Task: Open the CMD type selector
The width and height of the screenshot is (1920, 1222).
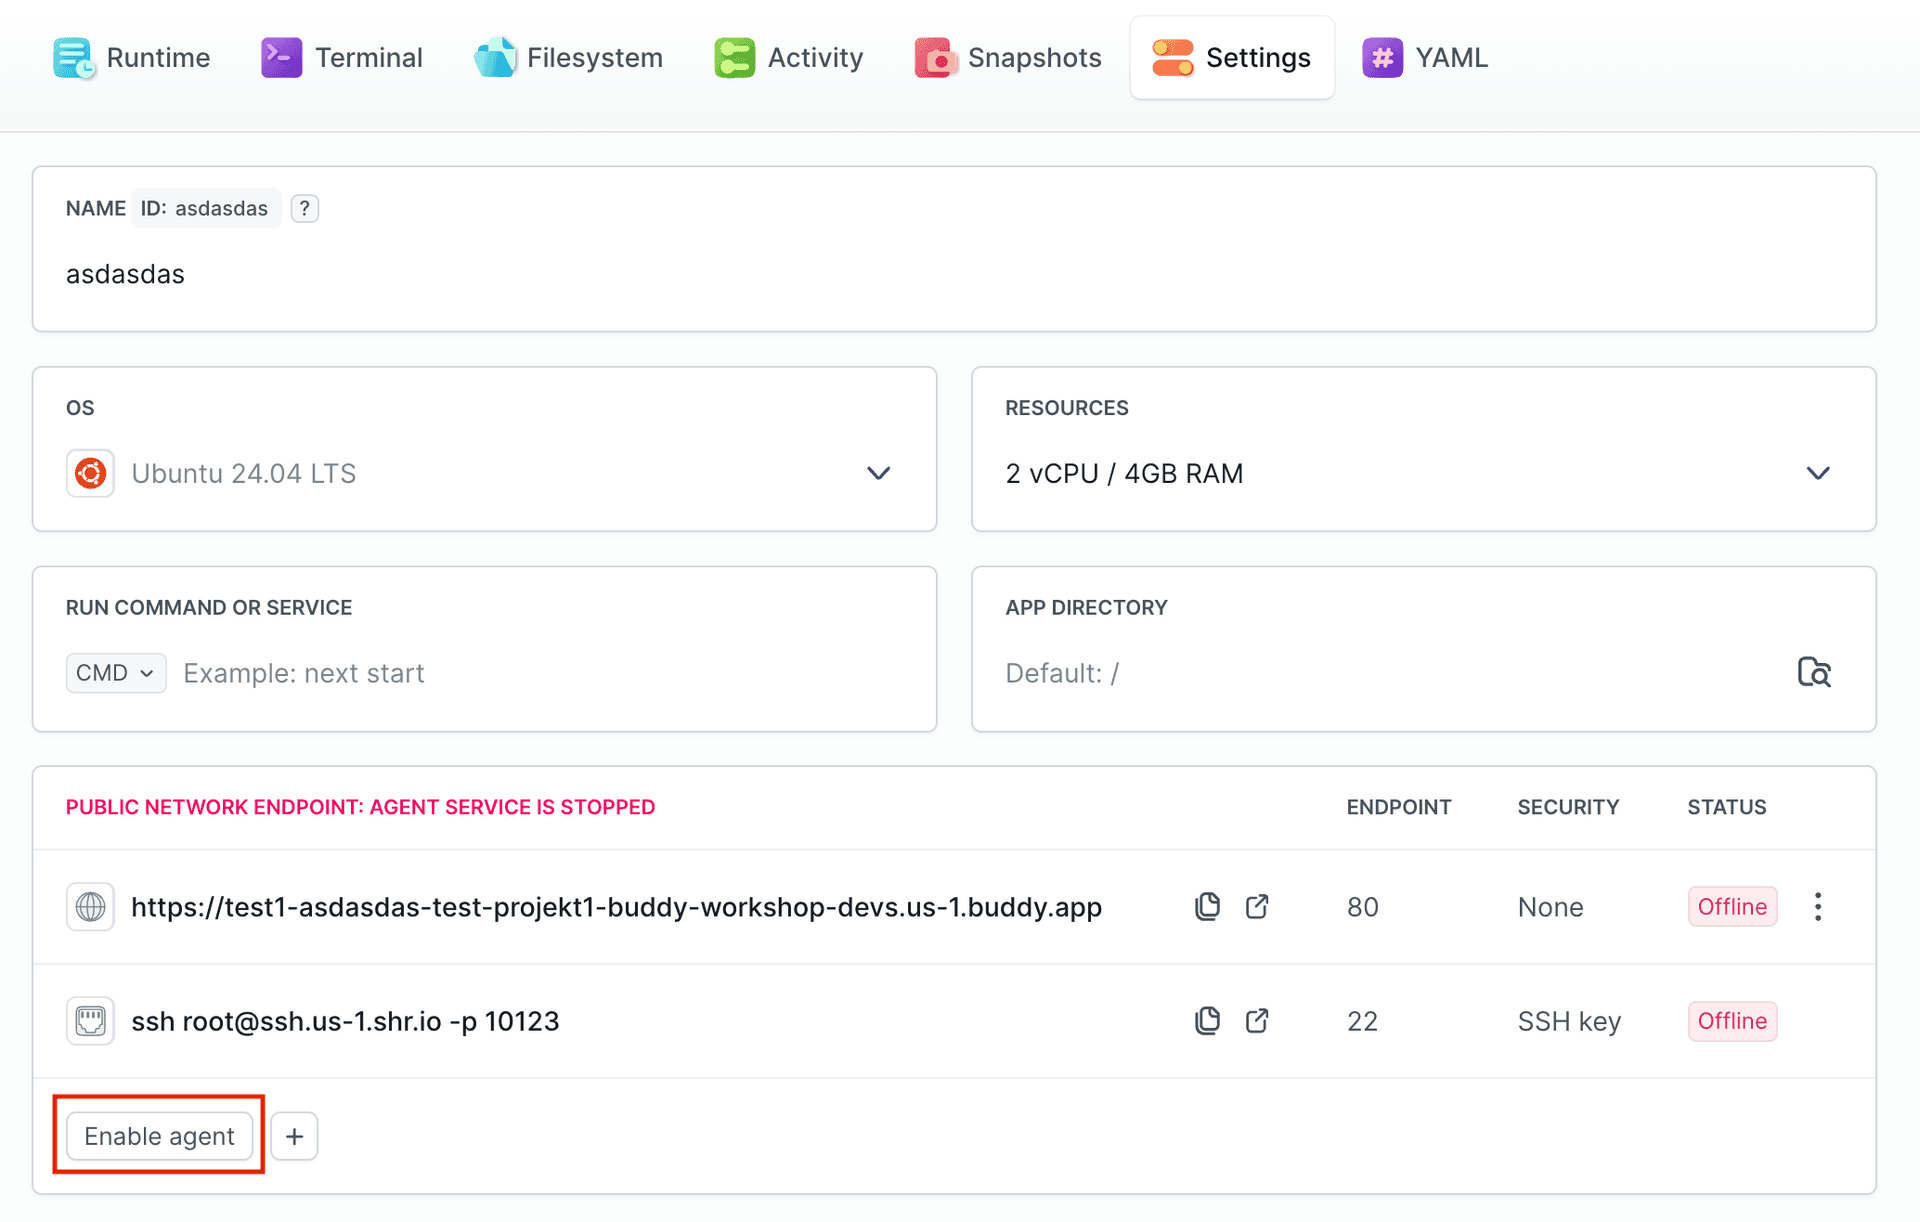Action: pyautogui.click(x=115, y=672)
